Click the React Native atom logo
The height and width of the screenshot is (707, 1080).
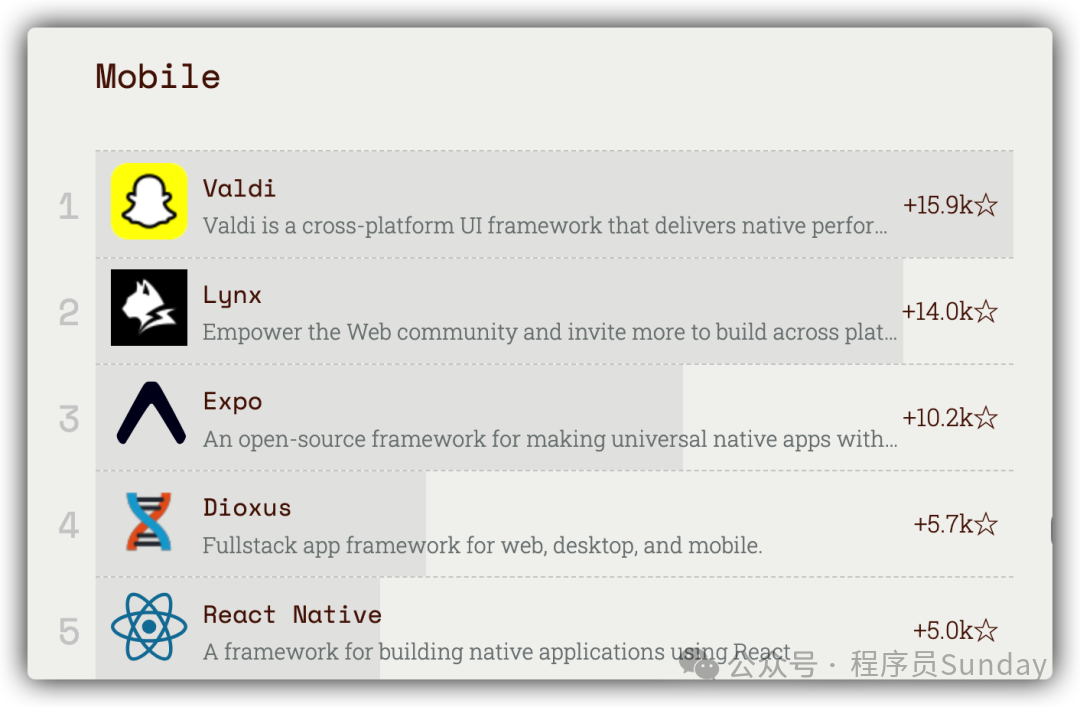149,627
